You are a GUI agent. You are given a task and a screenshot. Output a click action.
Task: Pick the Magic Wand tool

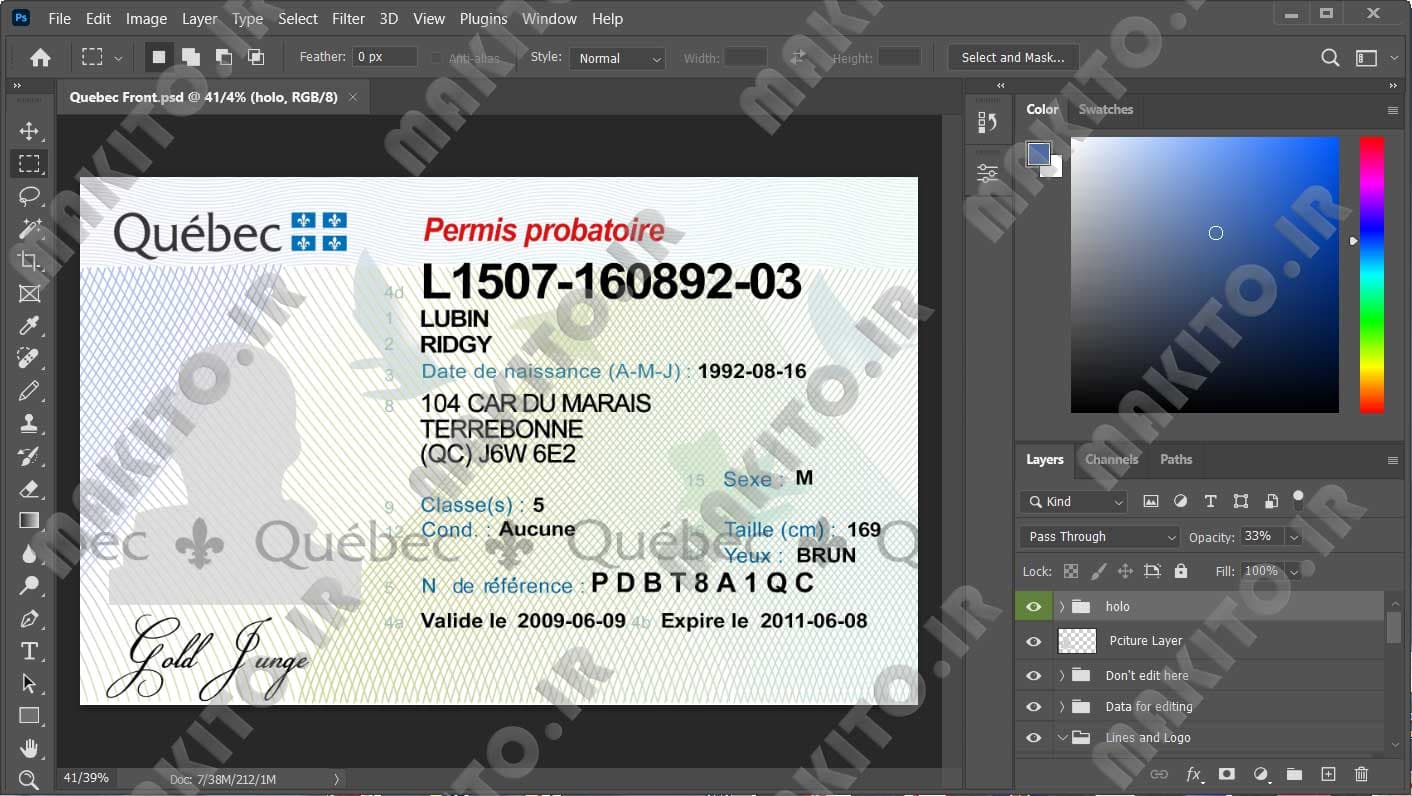pyautogui.click(x=29, y=229)
